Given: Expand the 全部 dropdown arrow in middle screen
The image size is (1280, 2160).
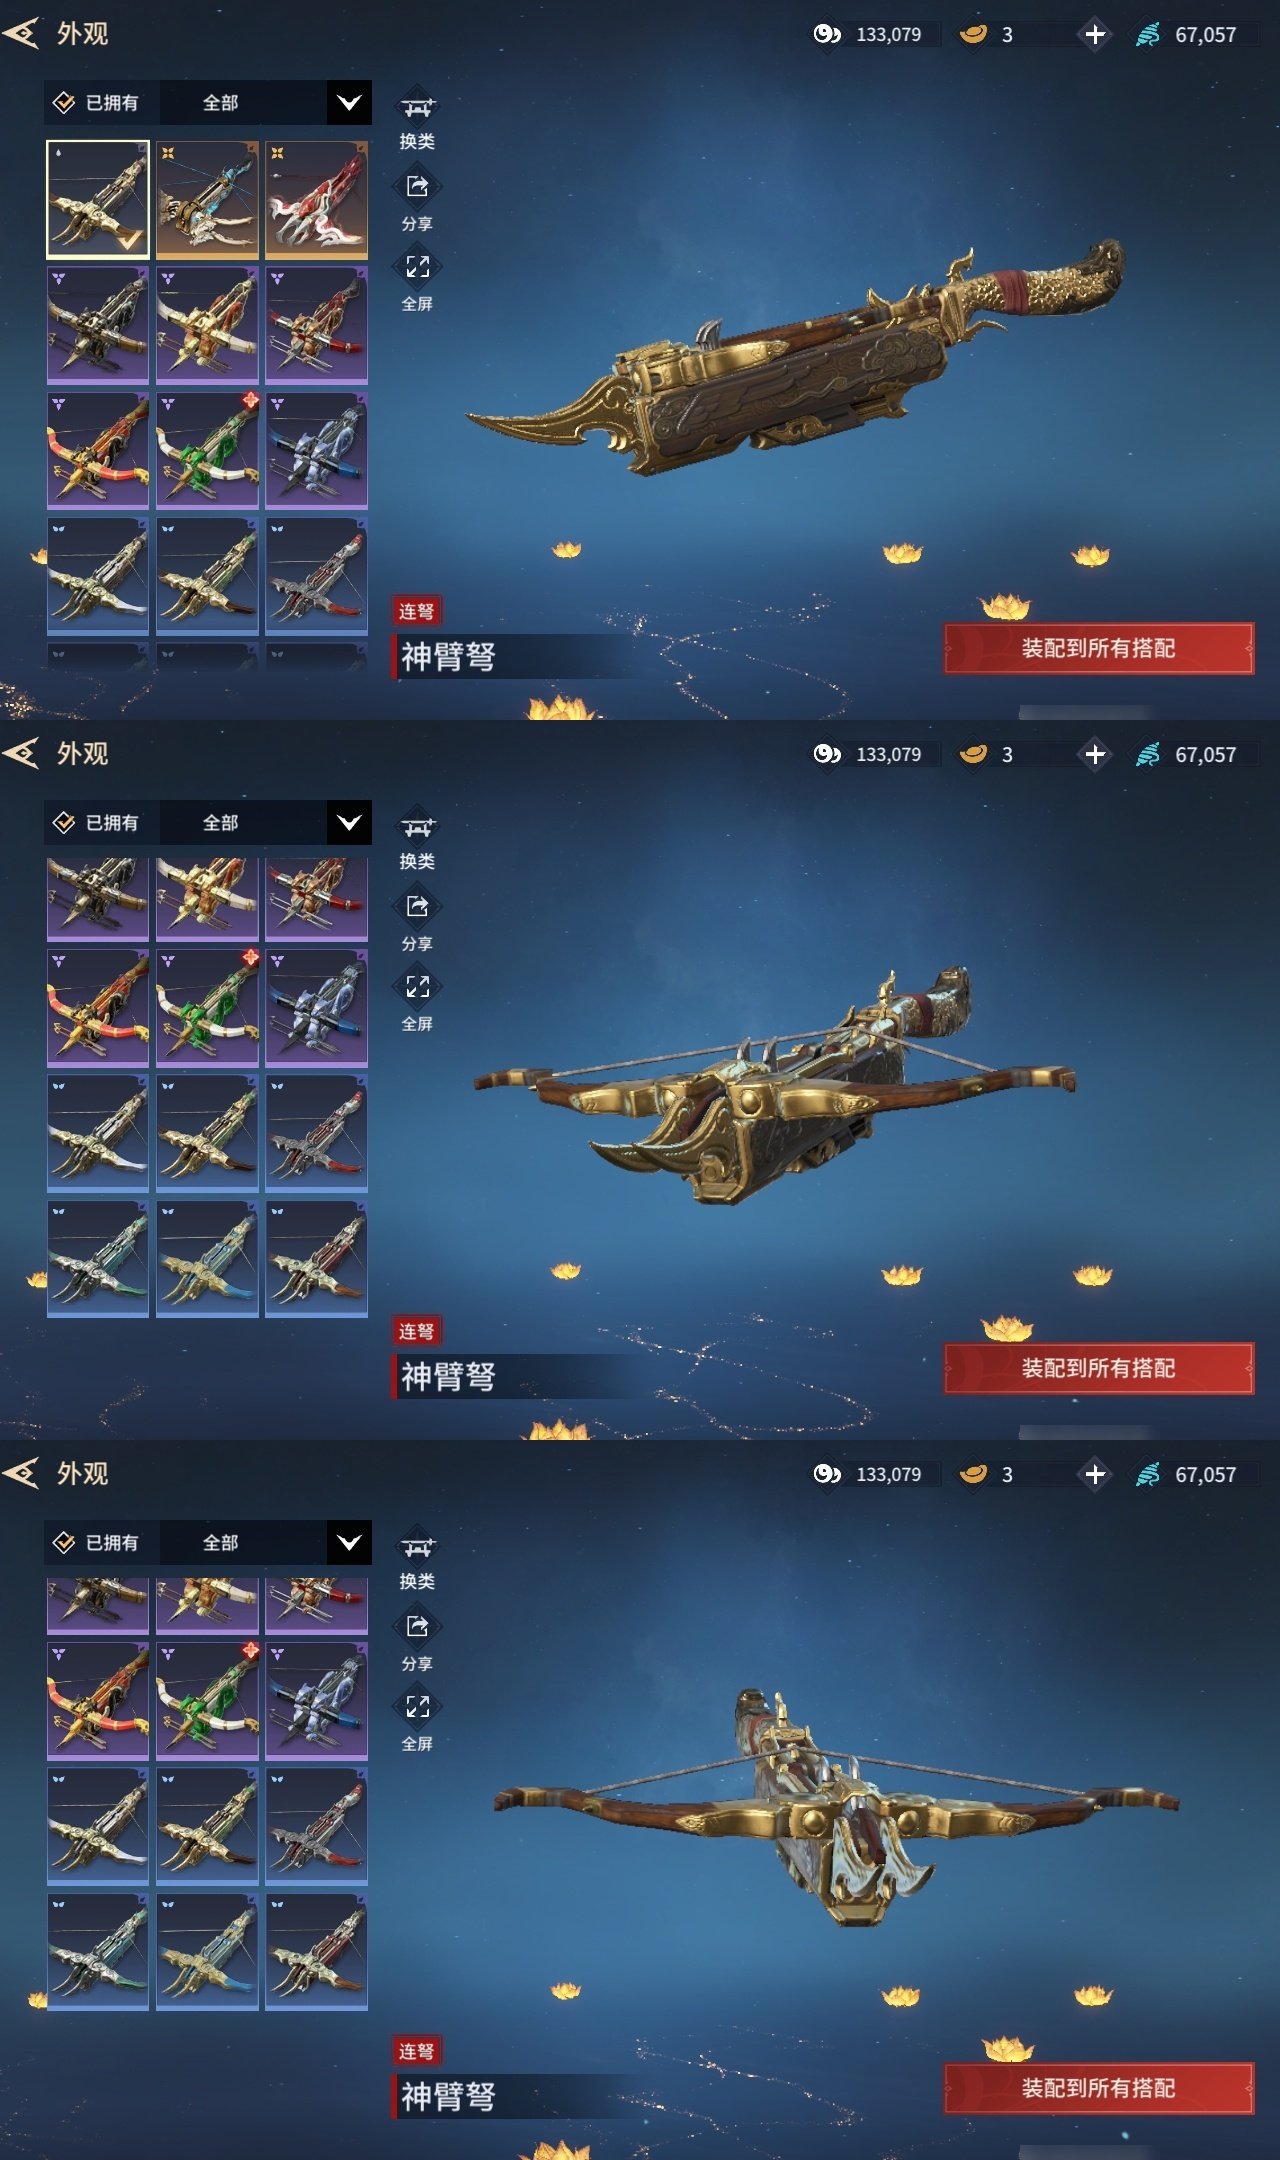Looking at the screenshot, I should pos(349,822).
